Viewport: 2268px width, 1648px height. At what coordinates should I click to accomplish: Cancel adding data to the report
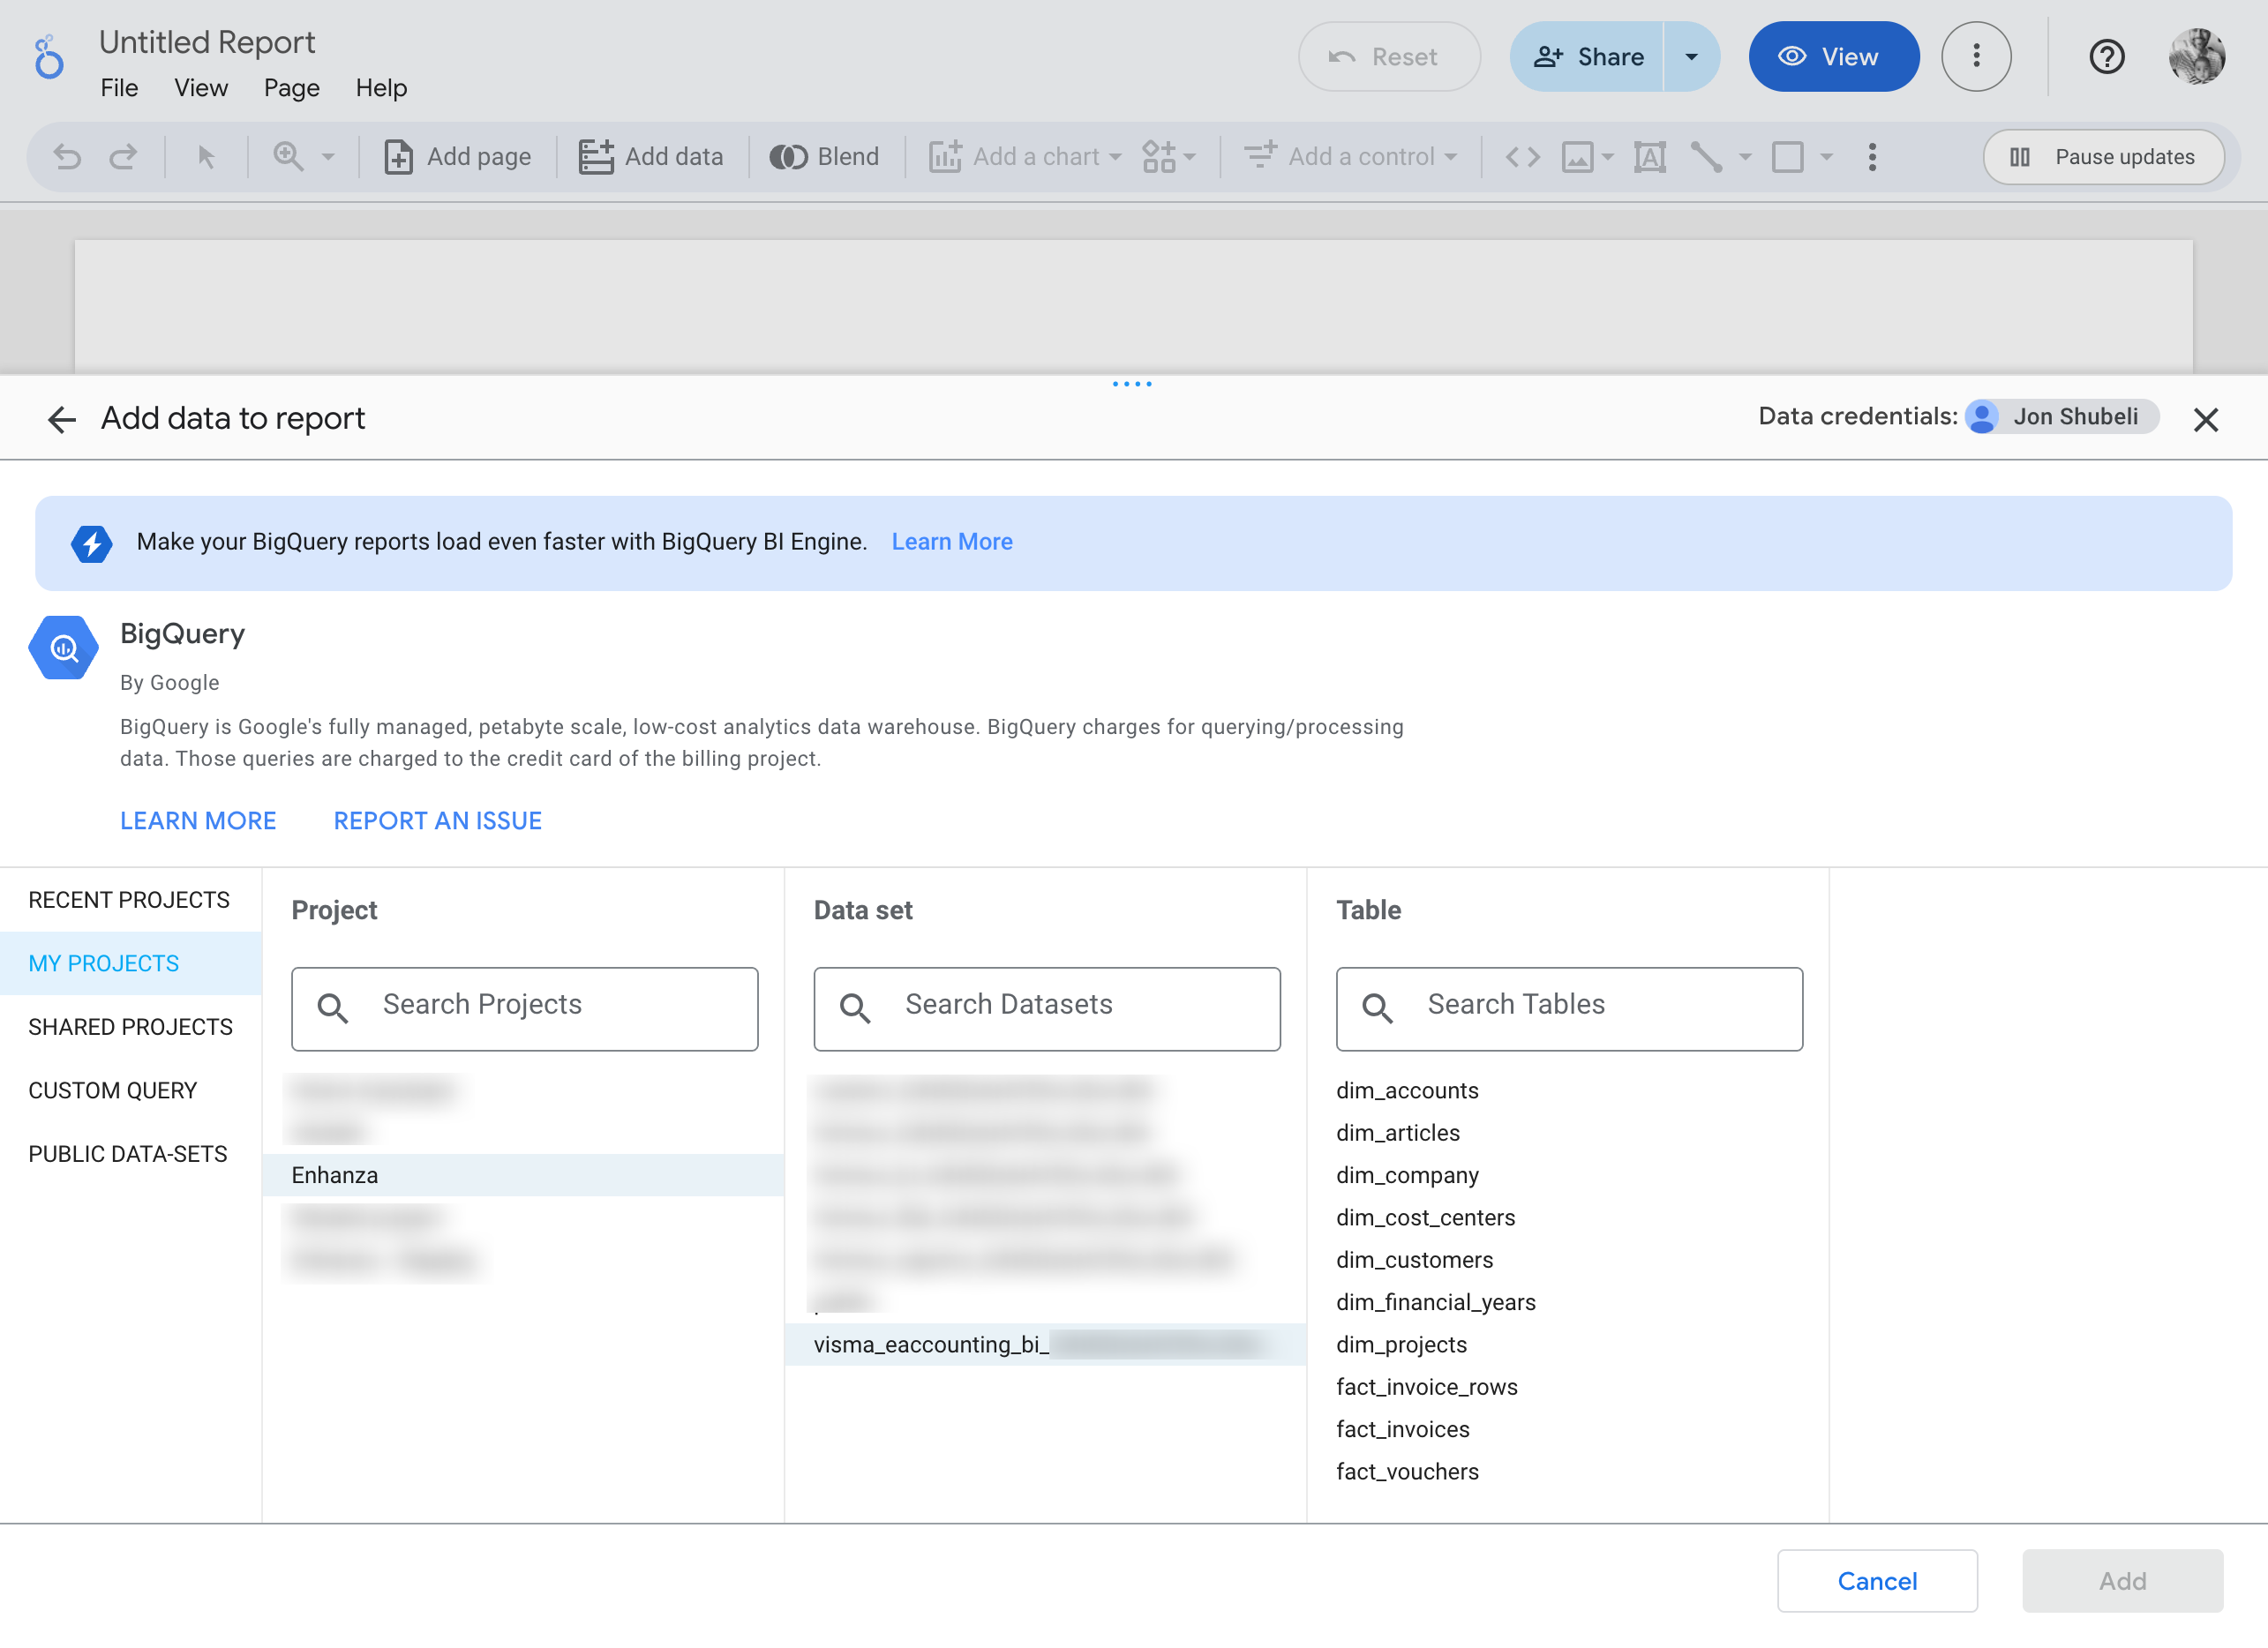point(1877,1580)
